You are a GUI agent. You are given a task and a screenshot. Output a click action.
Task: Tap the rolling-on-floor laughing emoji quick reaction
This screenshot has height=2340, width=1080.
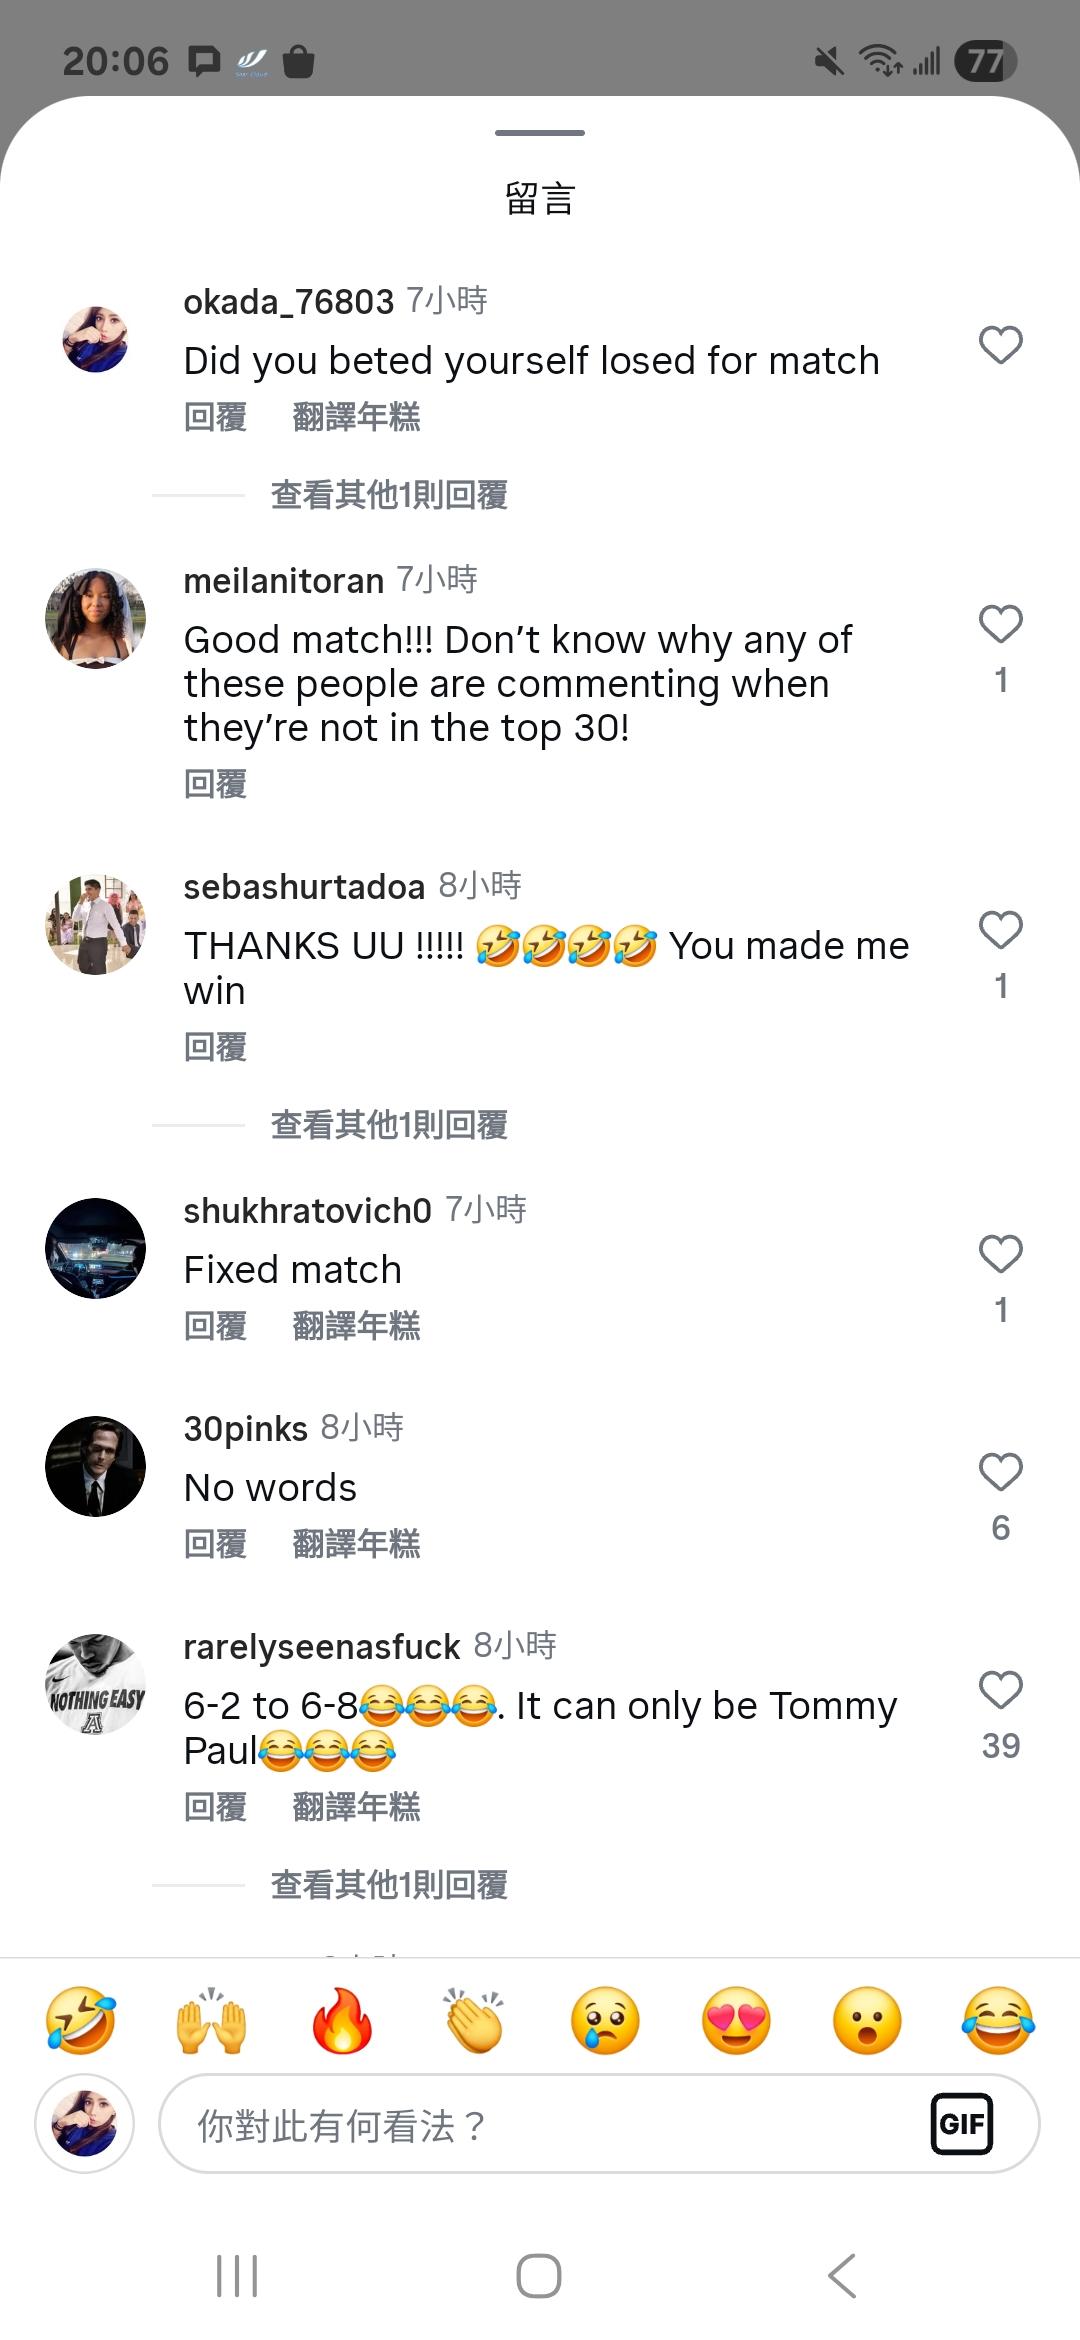point(80,2021)
